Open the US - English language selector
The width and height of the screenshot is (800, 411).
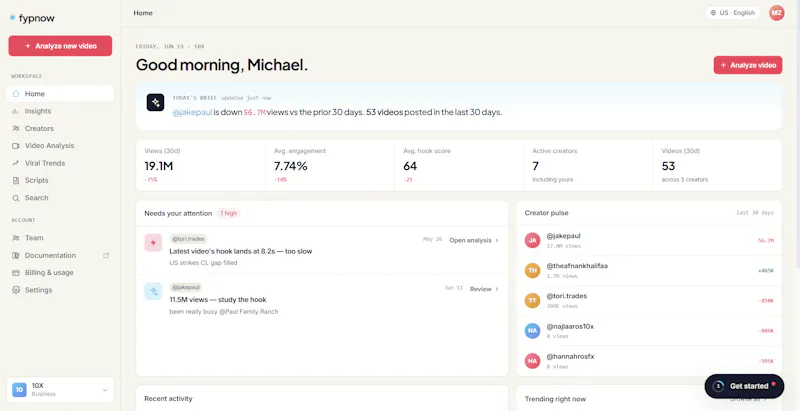[x=733, y=13]
